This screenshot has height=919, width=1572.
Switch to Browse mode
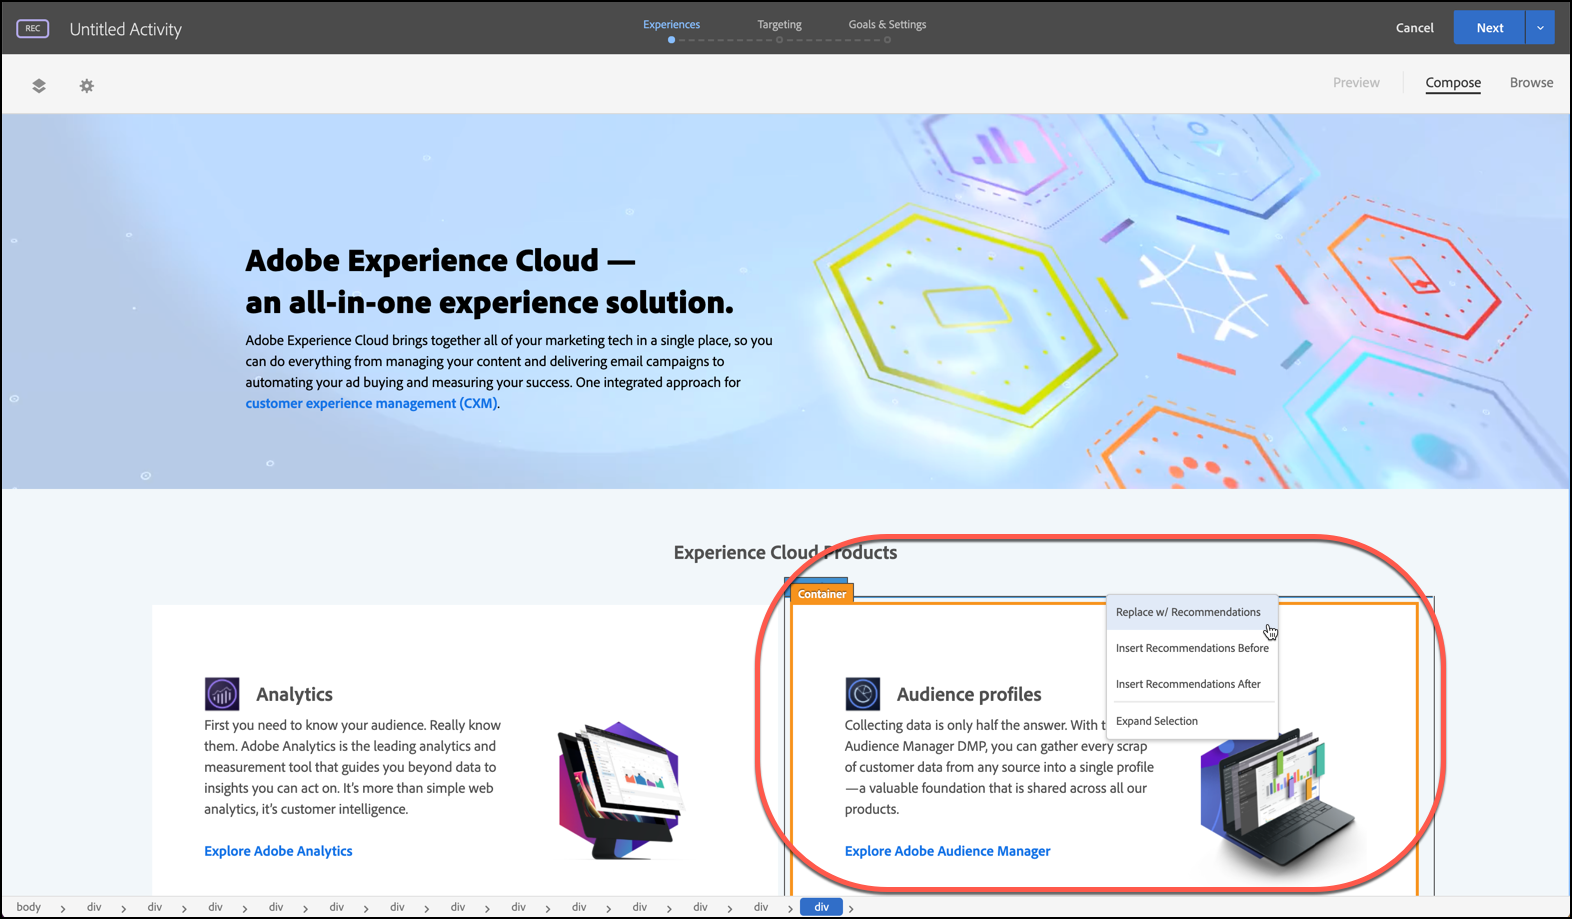[x=1531, y=83]
